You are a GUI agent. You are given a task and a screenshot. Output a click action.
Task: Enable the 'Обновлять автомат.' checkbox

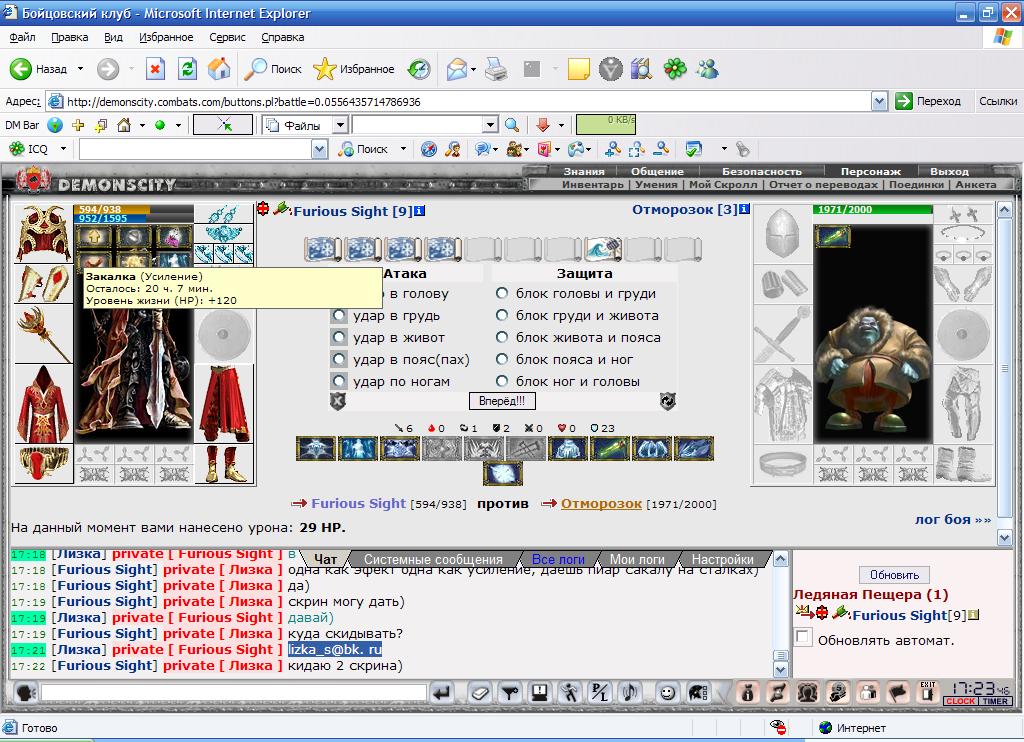(803, 638)
